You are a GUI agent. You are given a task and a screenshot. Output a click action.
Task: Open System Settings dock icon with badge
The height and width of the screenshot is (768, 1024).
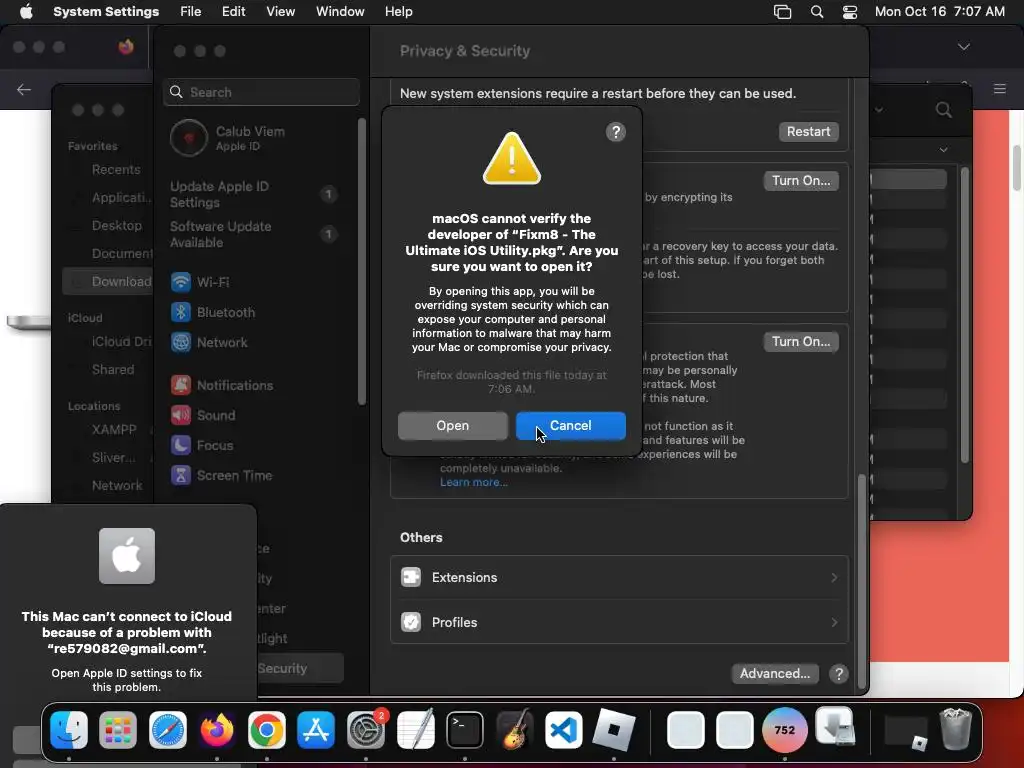coord(366,730)
